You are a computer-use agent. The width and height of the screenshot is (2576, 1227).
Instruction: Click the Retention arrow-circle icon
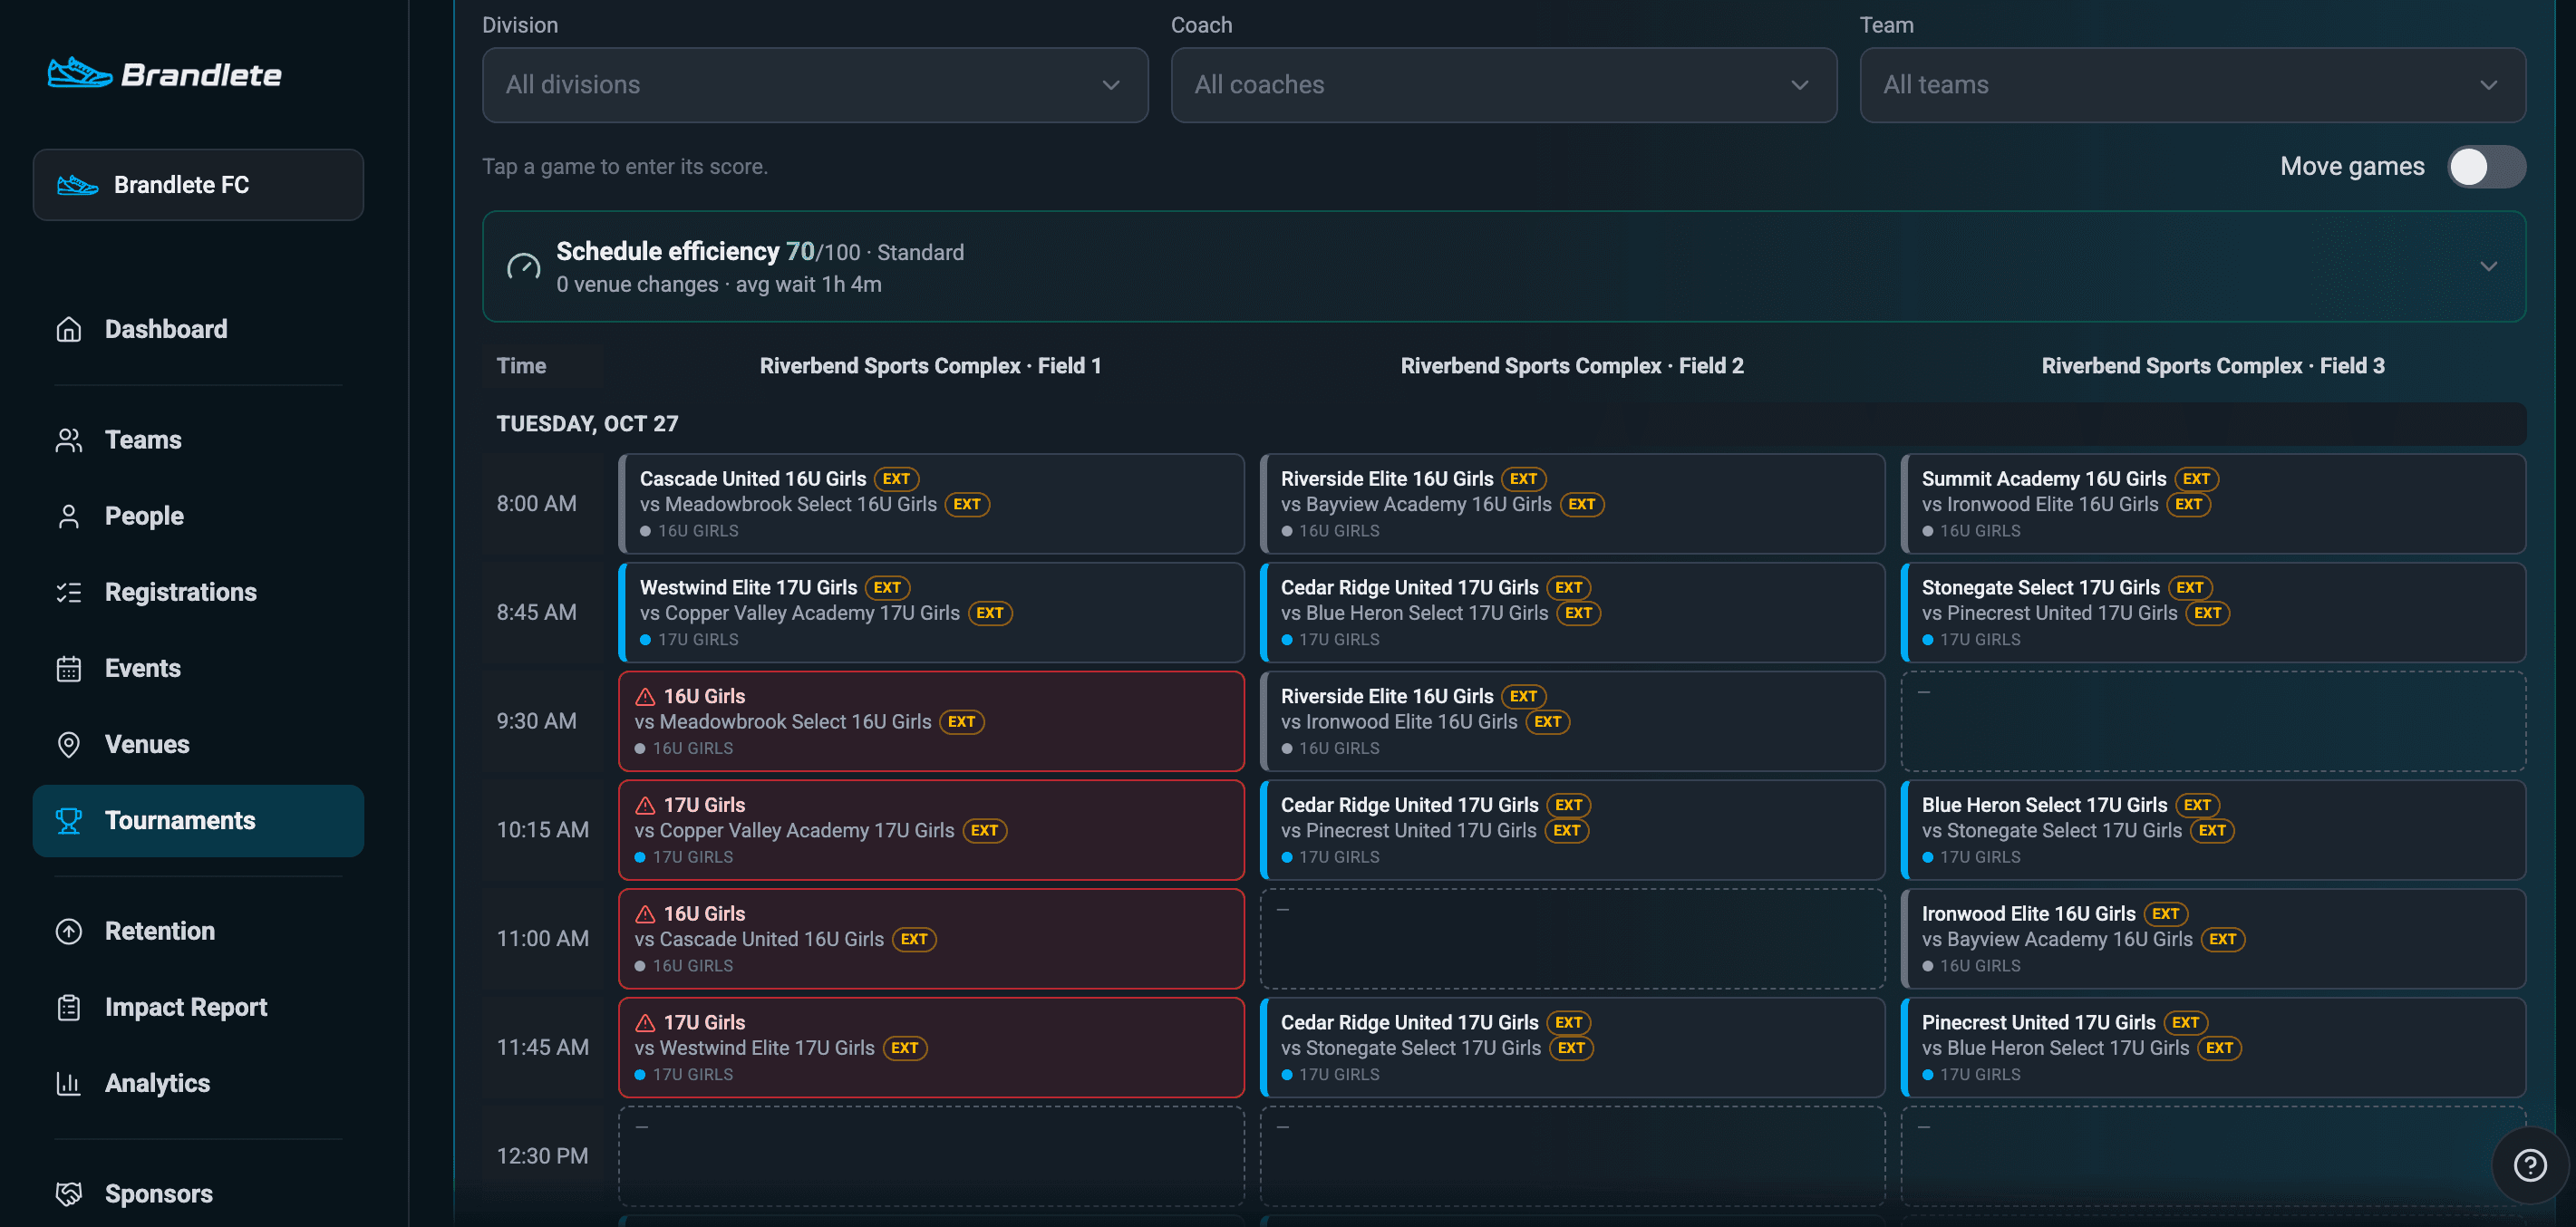coord(68,931)
